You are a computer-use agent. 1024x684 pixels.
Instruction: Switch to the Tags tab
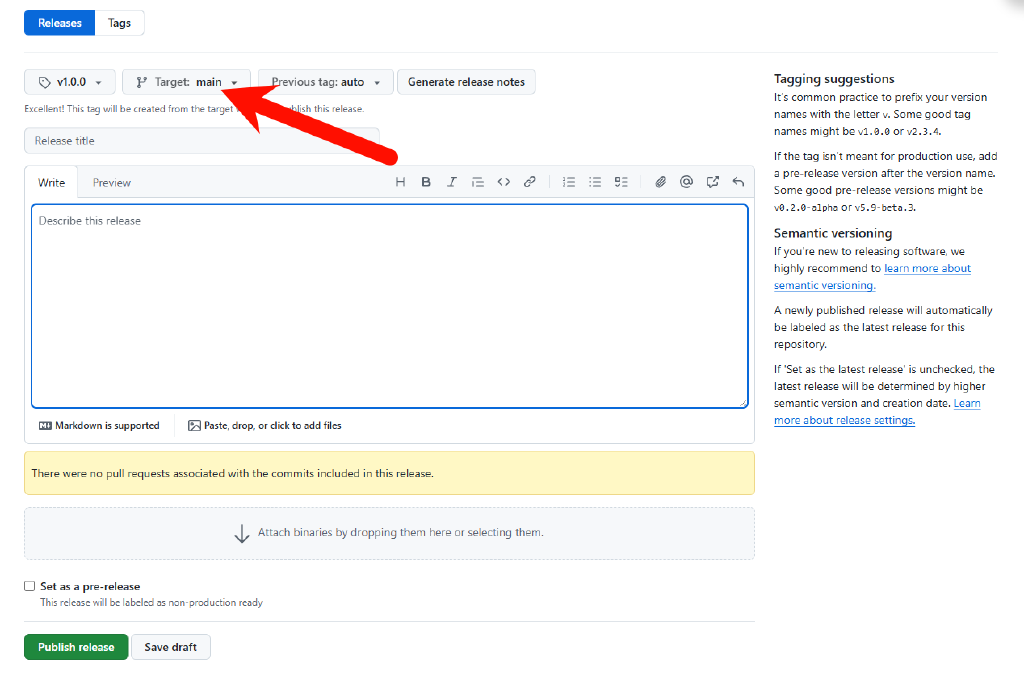[119, 22]
